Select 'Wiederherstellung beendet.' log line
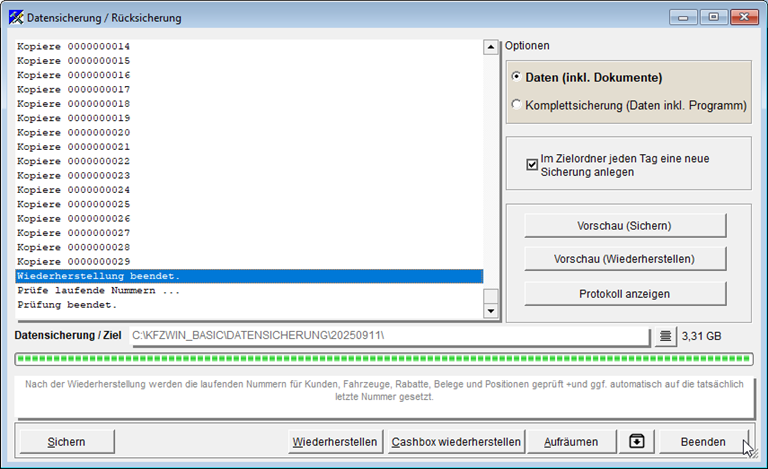 (x=249, y=276)
